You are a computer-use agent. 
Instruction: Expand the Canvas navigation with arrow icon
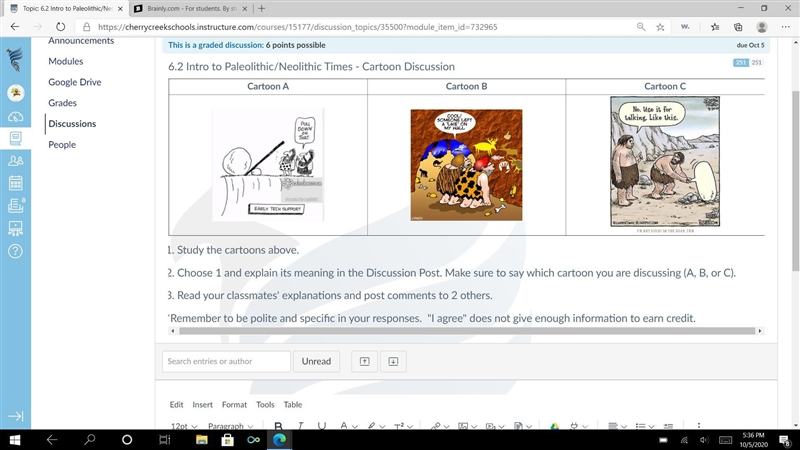click(x=15, y=416)
